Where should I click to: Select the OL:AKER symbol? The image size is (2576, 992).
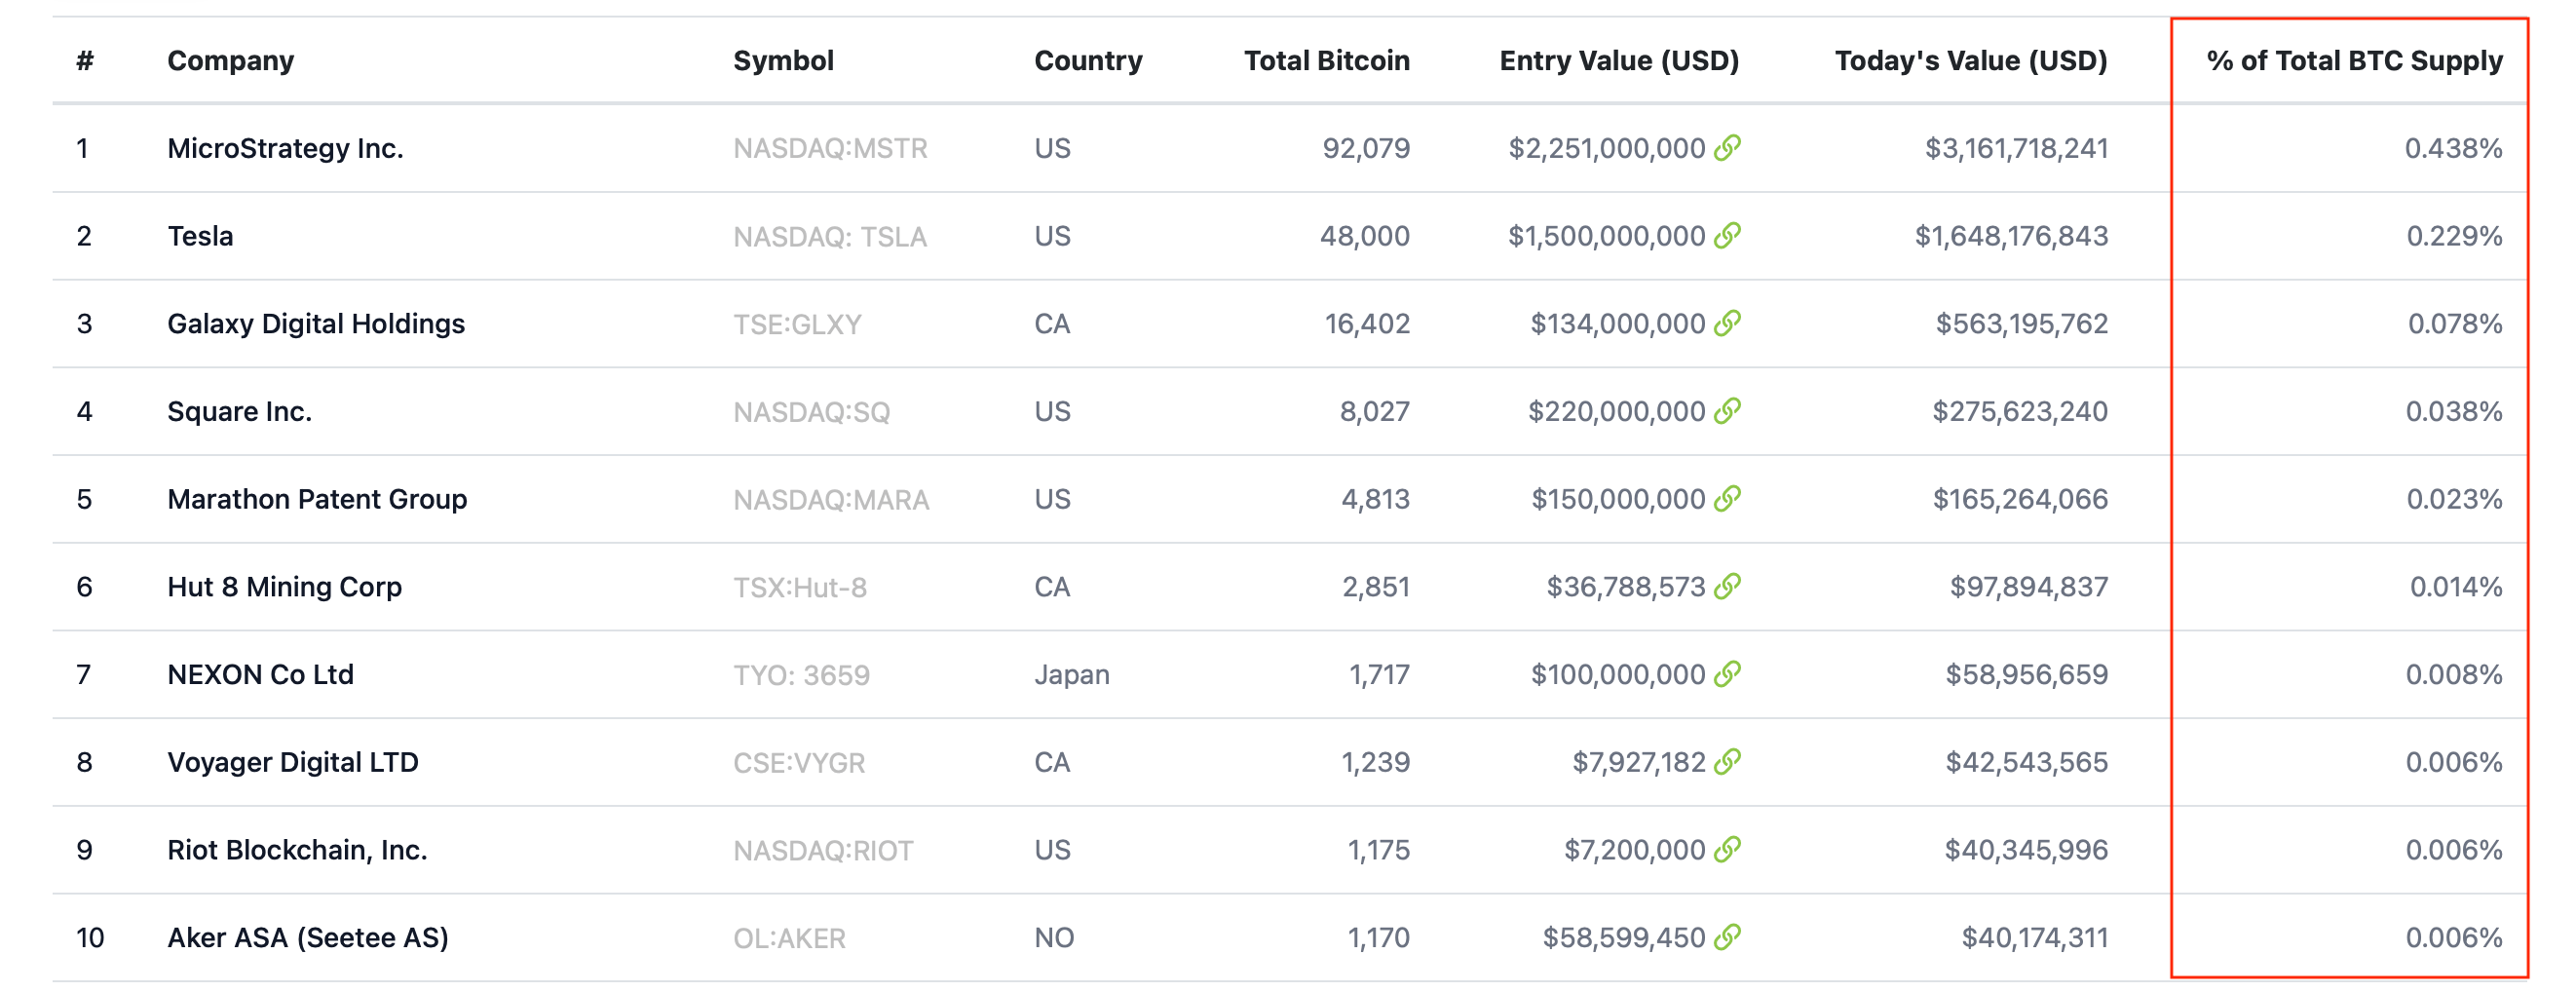pos(789,939)
